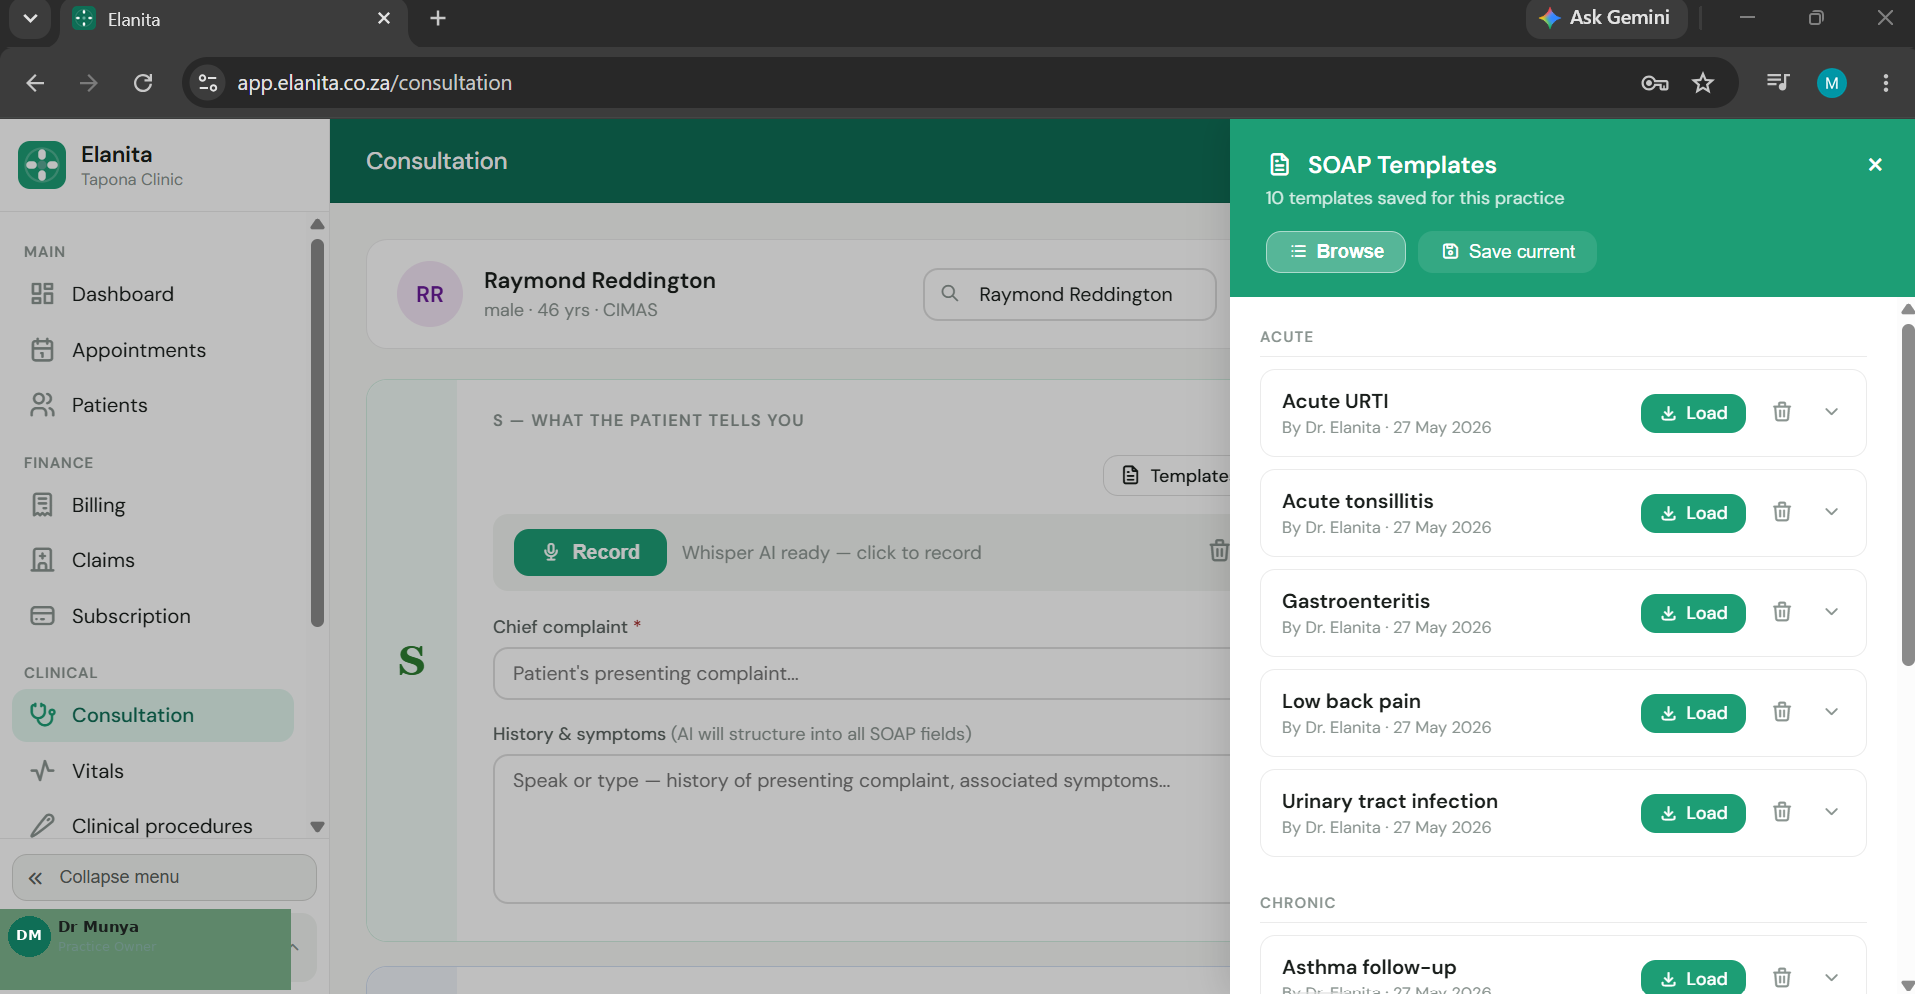
Task: Delete the Acute tonsillitis template
Action: (1782, 512)
